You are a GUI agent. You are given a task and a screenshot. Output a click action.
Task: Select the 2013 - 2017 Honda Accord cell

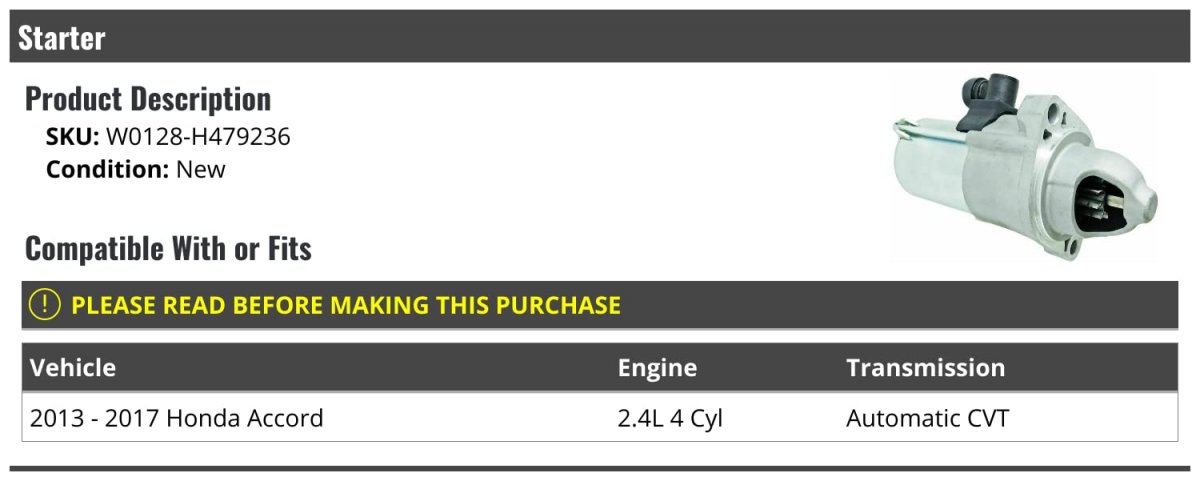tap(177, 418)
